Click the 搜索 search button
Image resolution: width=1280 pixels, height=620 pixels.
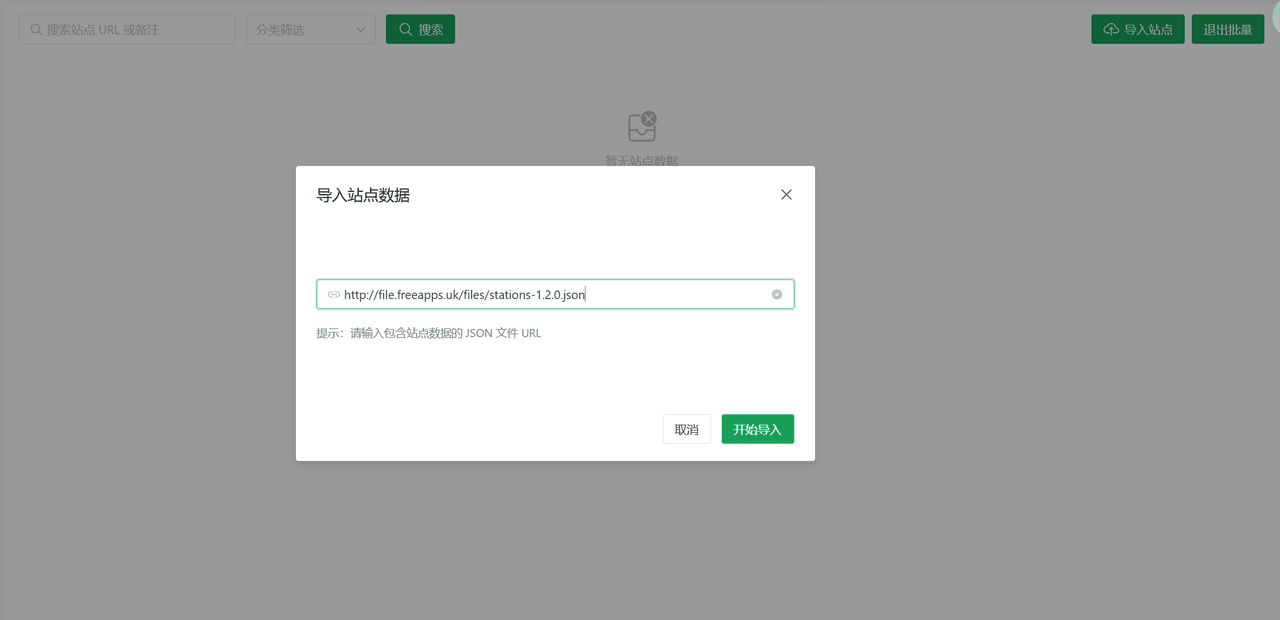click(x=420, y=29)
